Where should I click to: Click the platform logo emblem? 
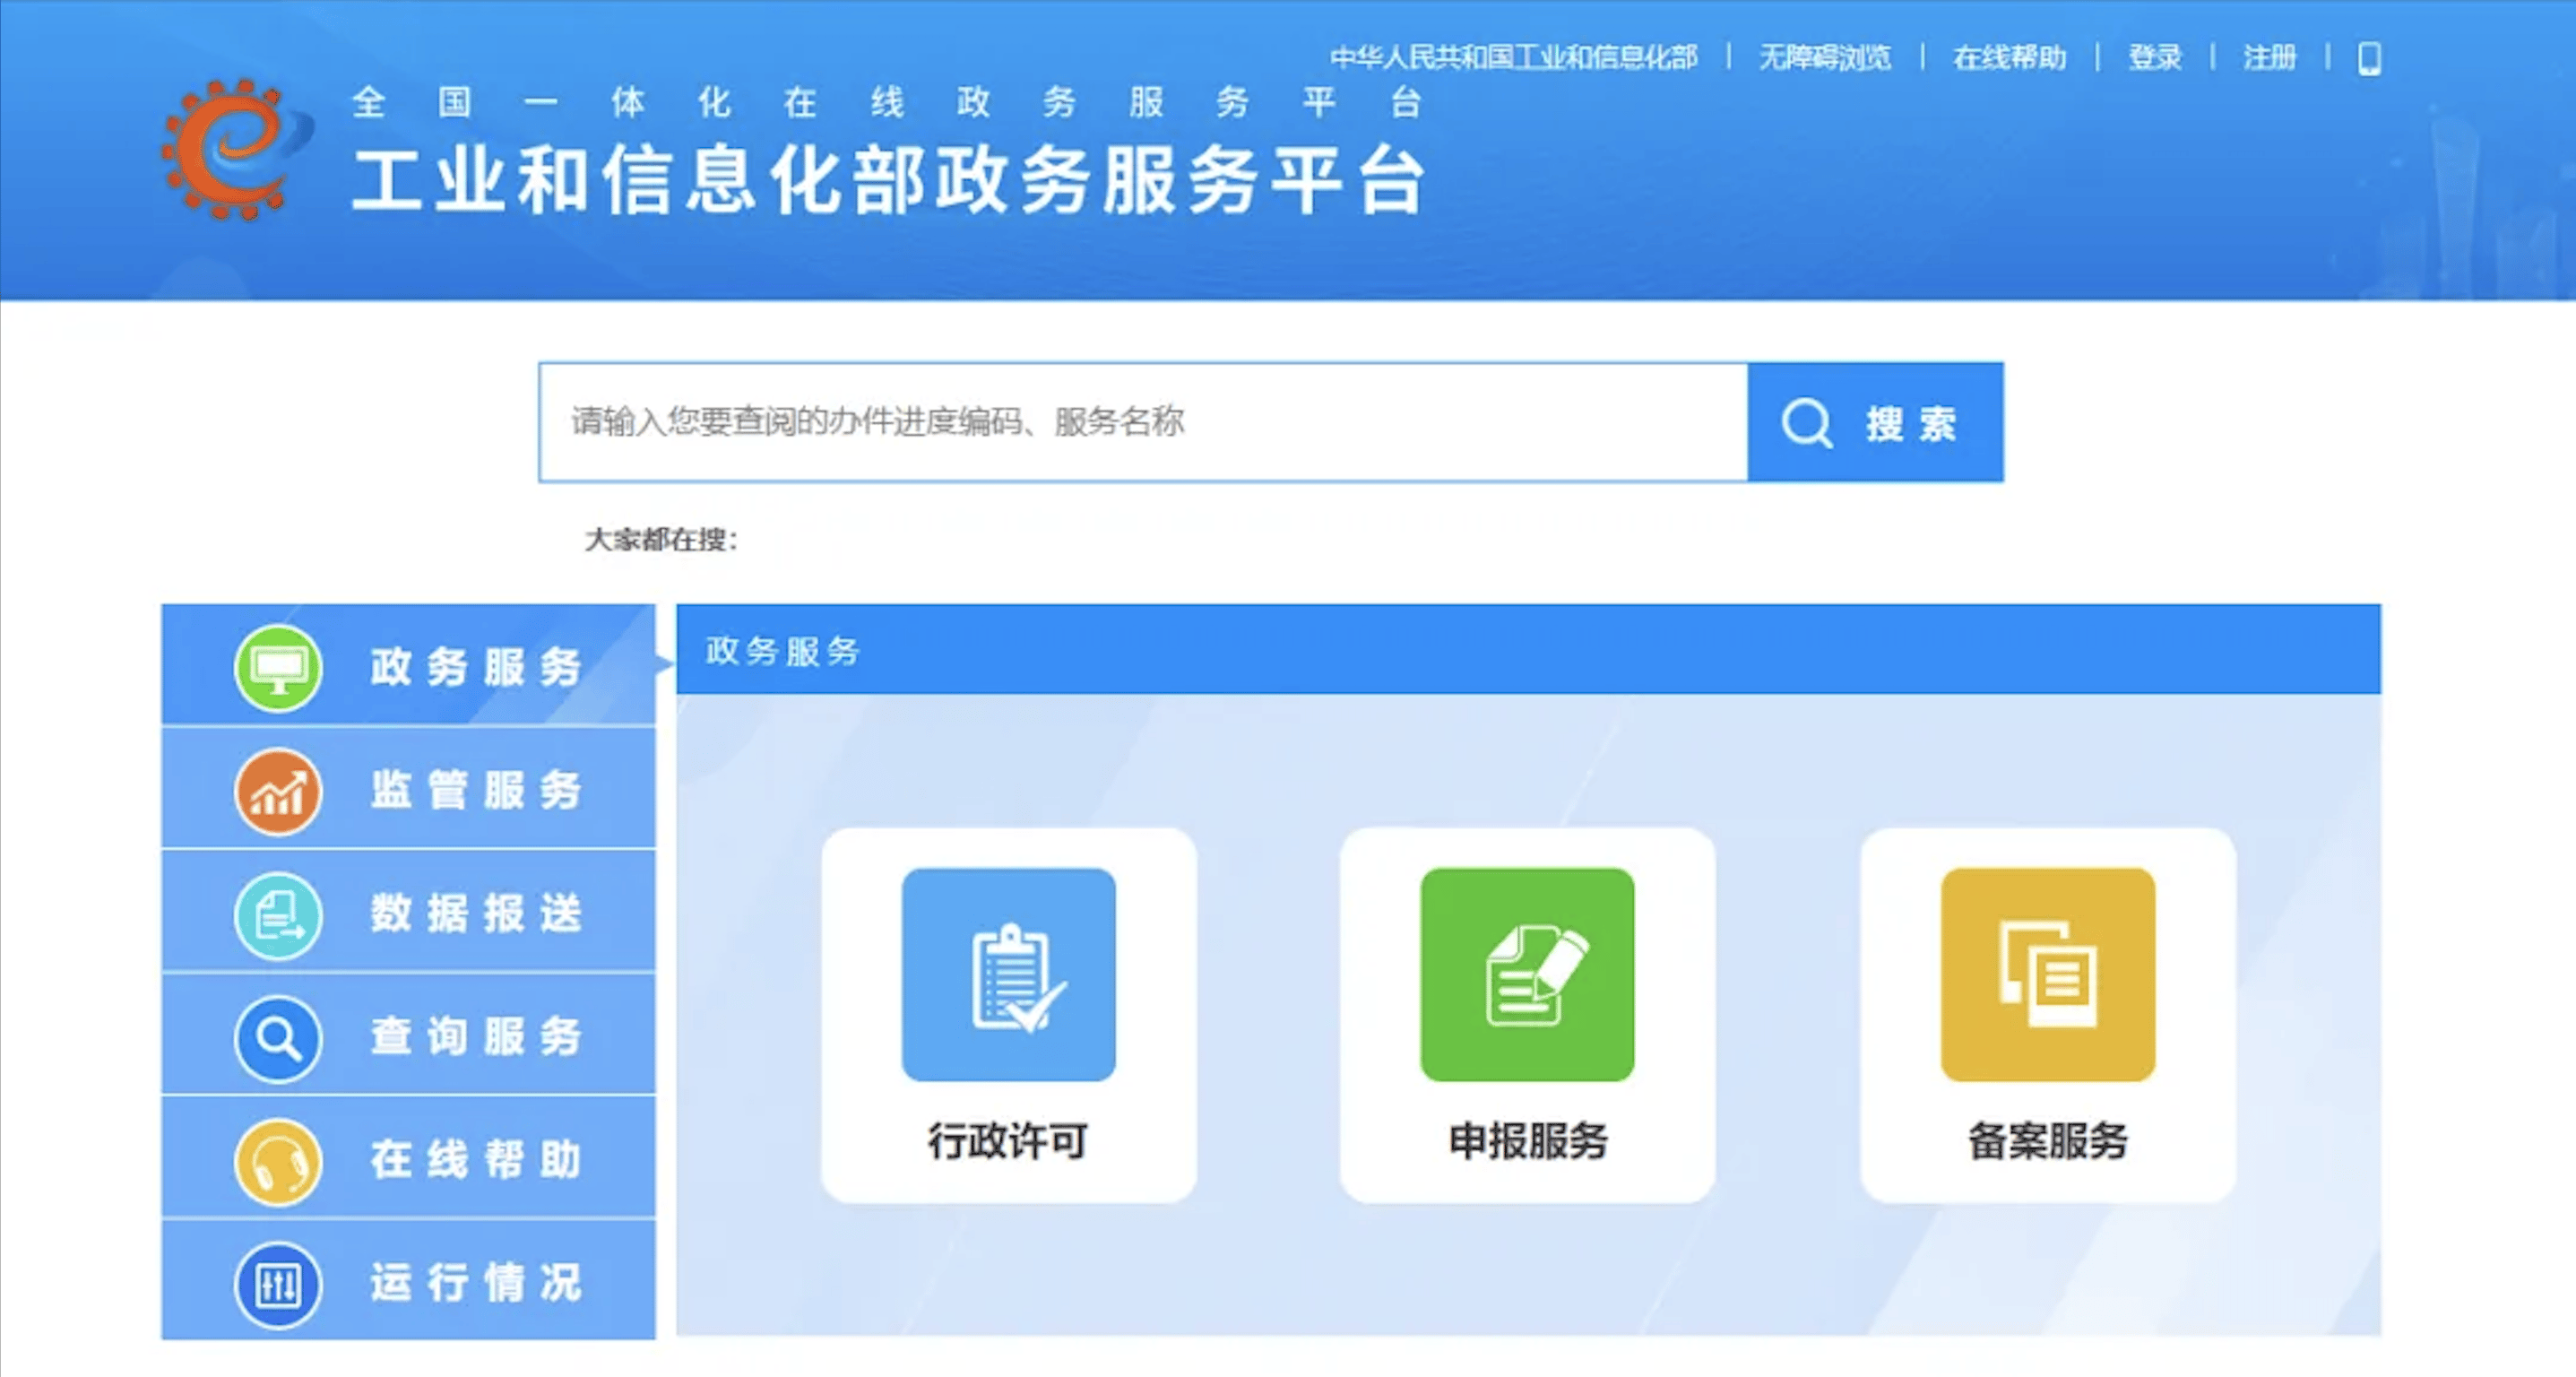tap(237, 150)
